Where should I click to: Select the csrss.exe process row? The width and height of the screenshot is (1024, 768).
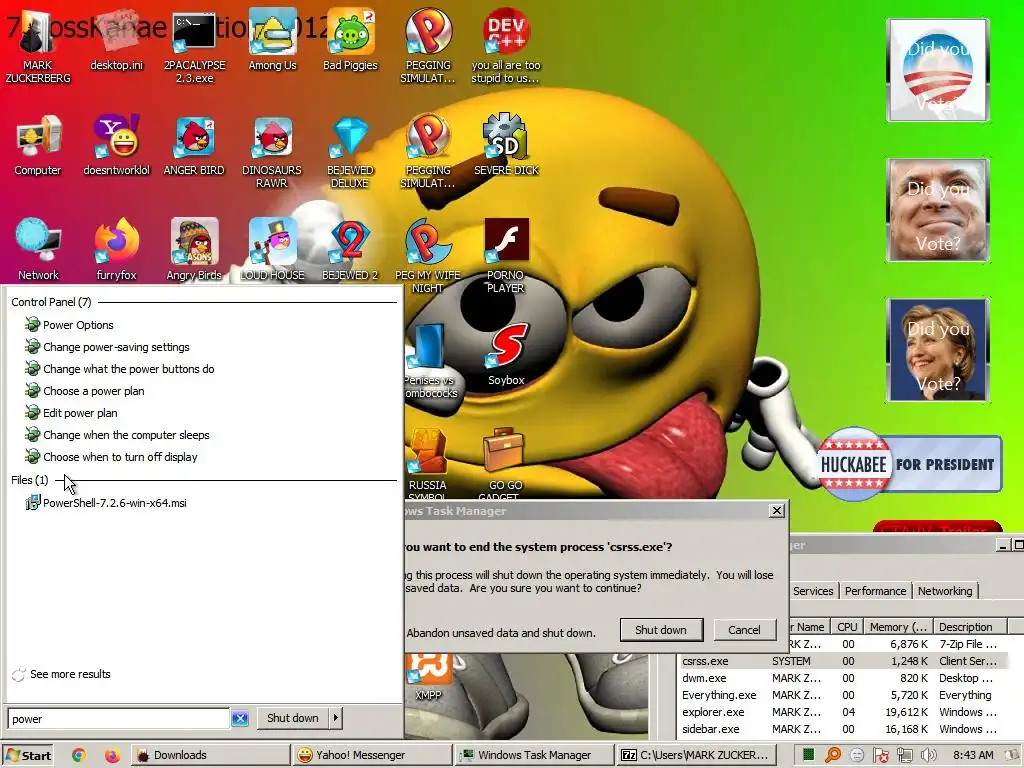842,661
